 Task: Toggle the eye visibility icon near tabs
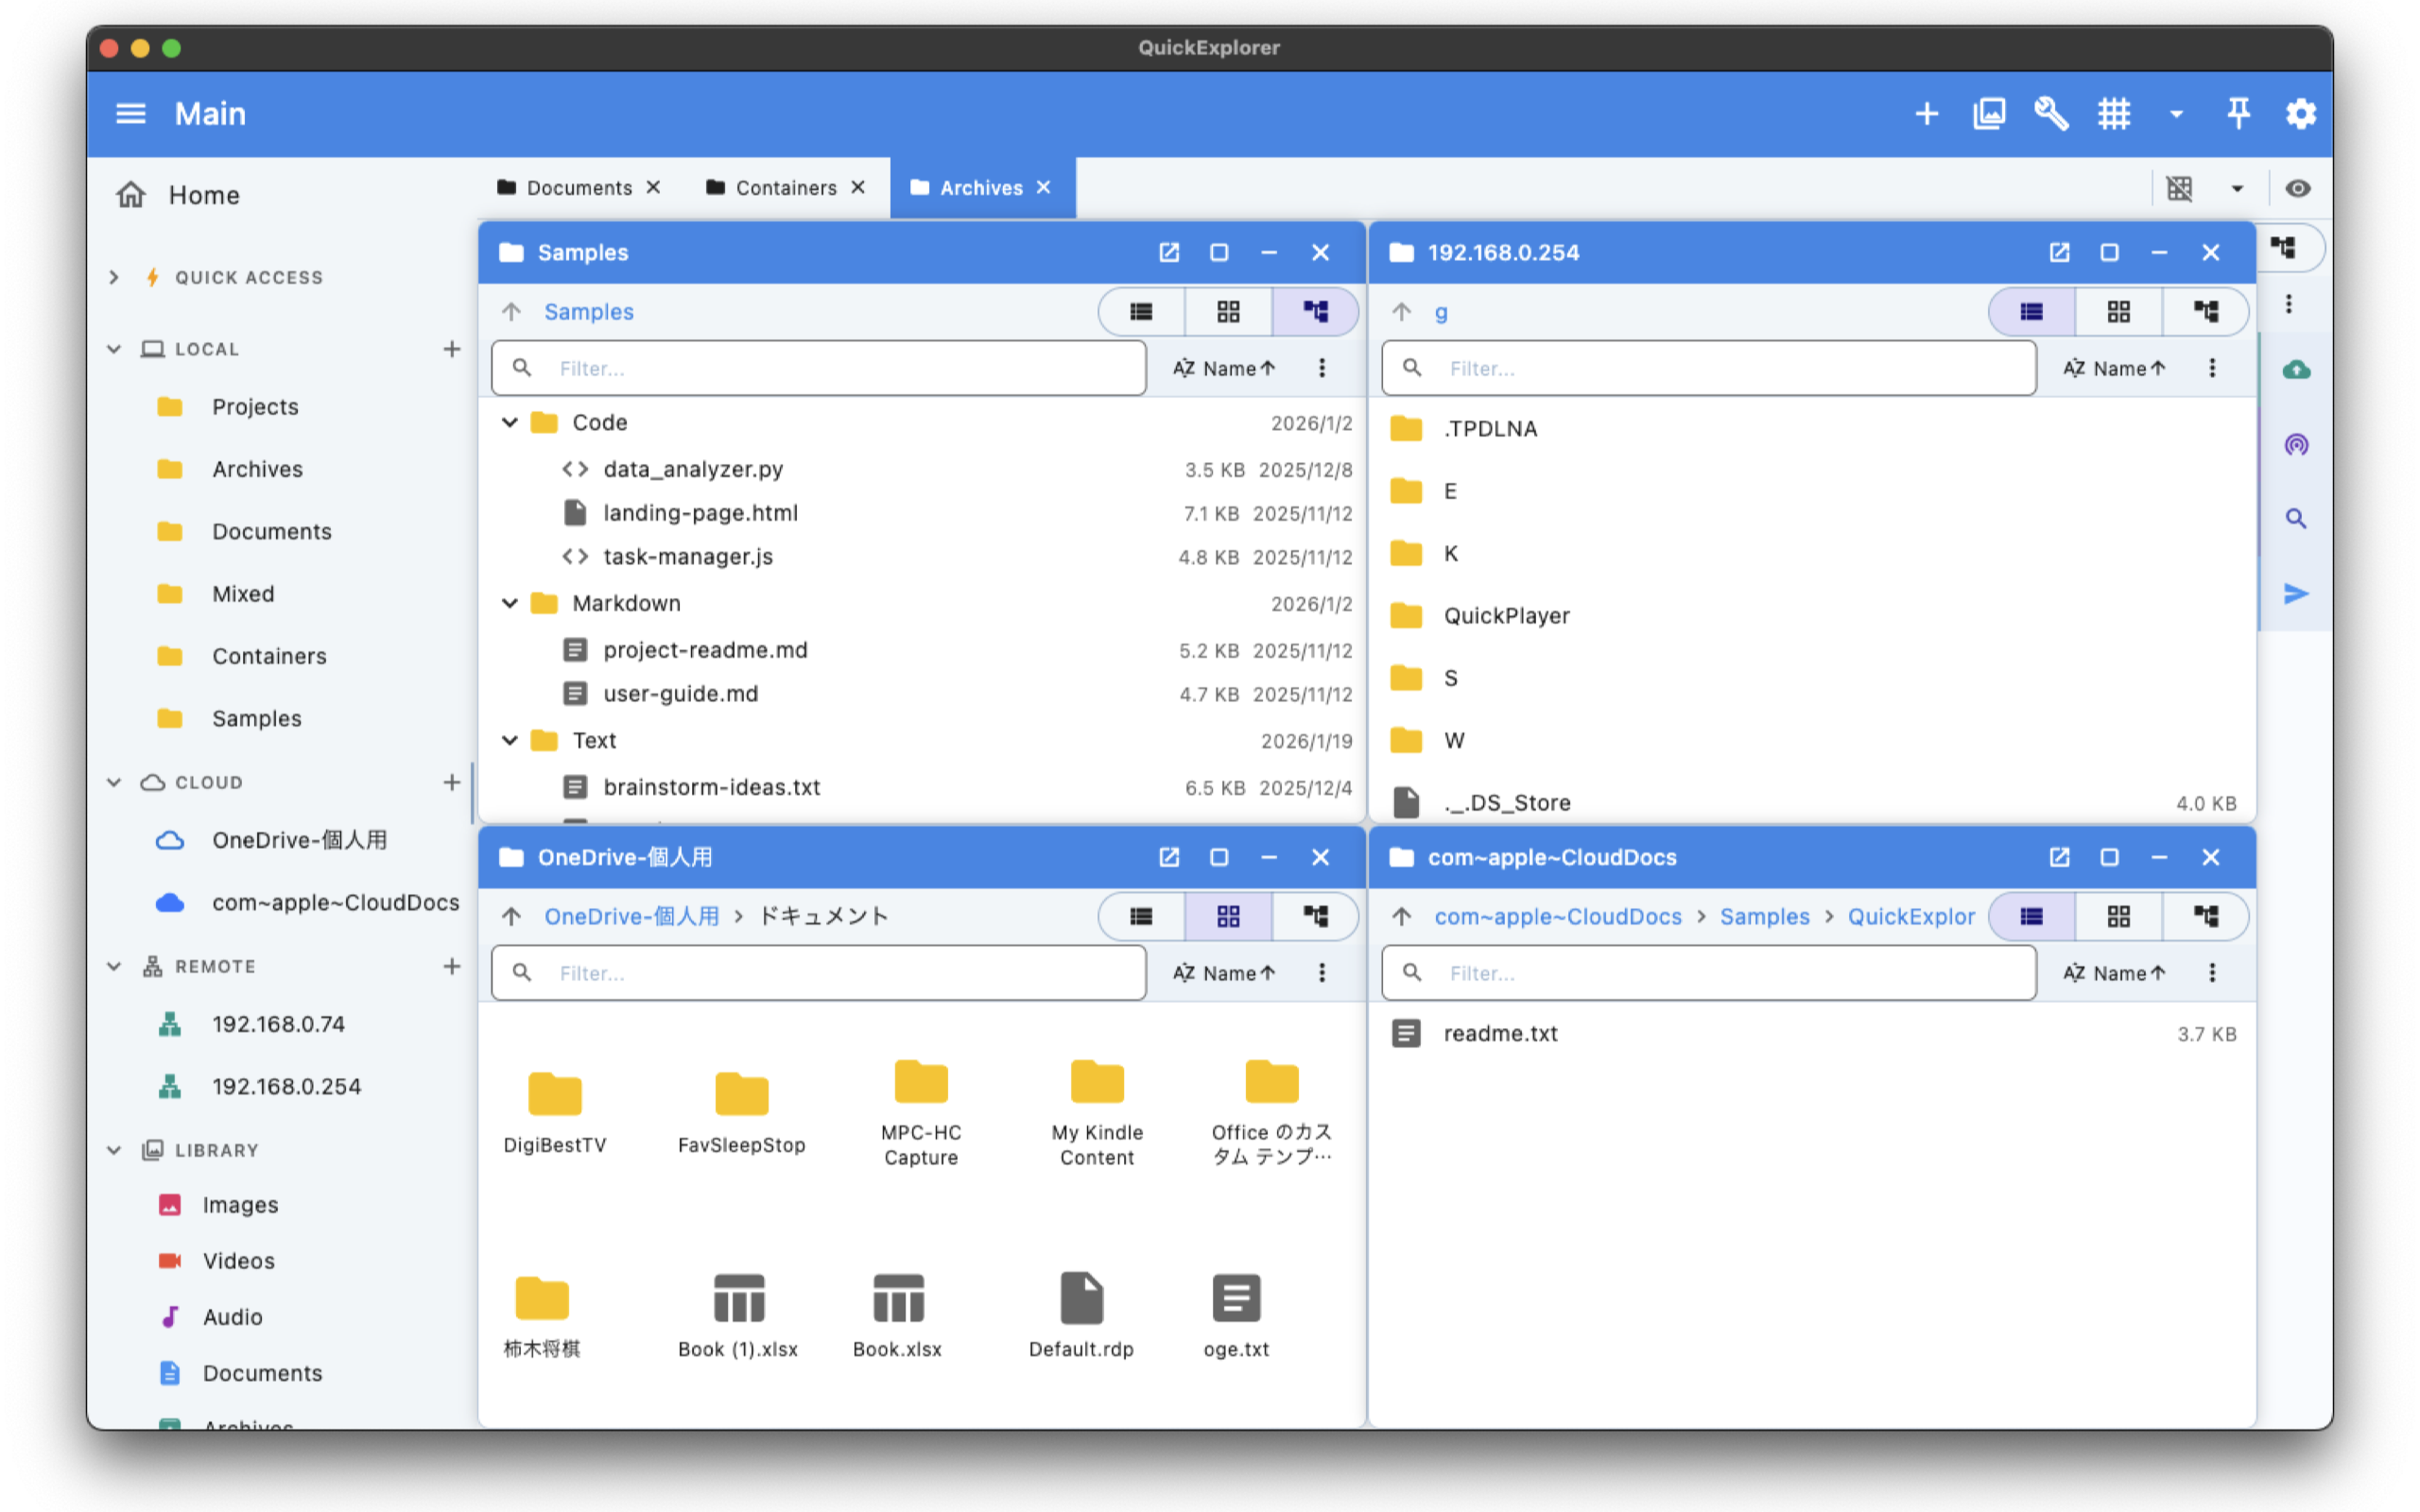(2297, 188)
